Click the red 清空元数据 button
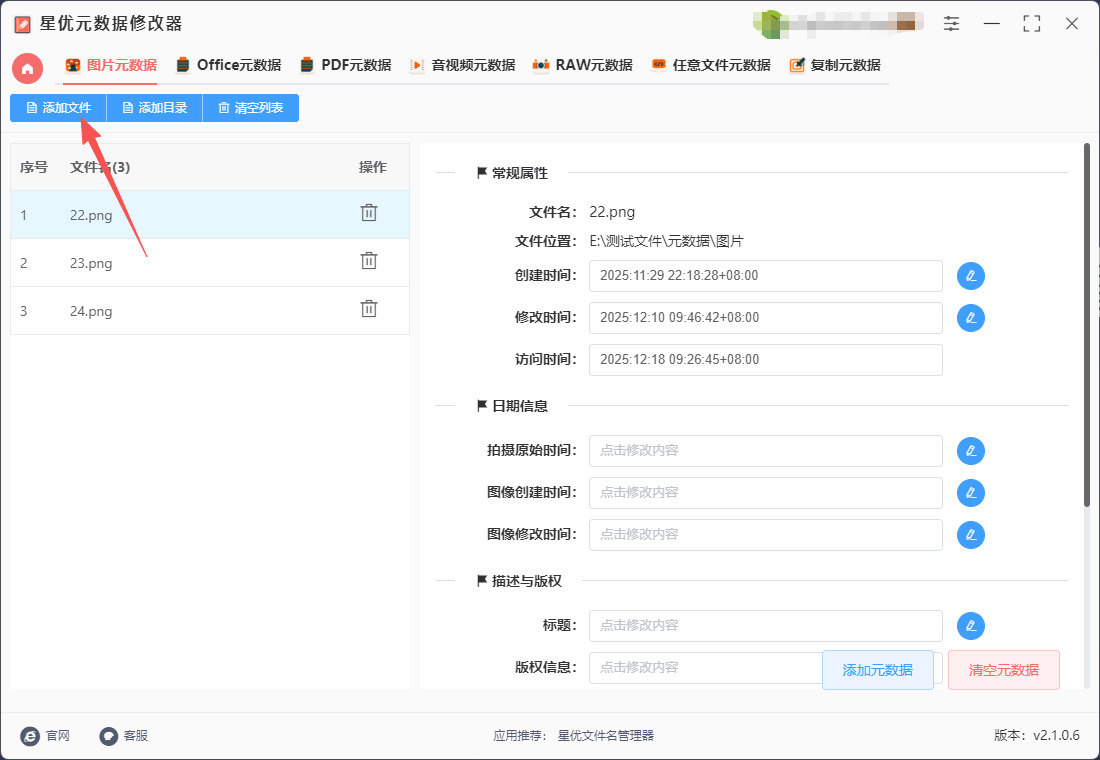This screenshot has width=1100, height=760. pos(1003,670)
